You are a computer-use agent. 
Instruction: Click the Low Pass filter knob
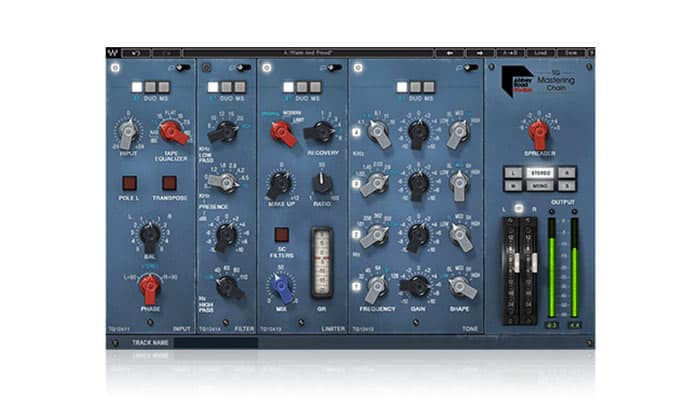point(225,132)
